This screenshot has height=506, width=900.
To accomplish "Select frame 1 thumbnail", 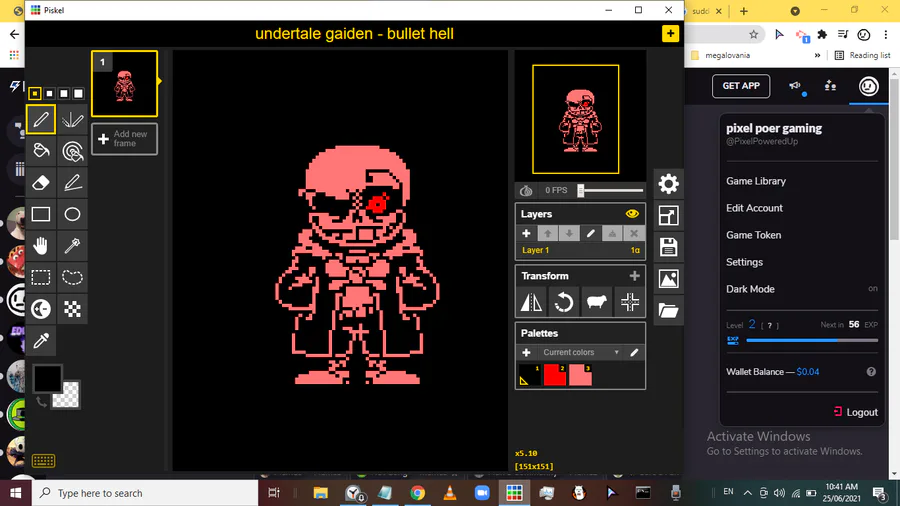I will pos(124,84).
